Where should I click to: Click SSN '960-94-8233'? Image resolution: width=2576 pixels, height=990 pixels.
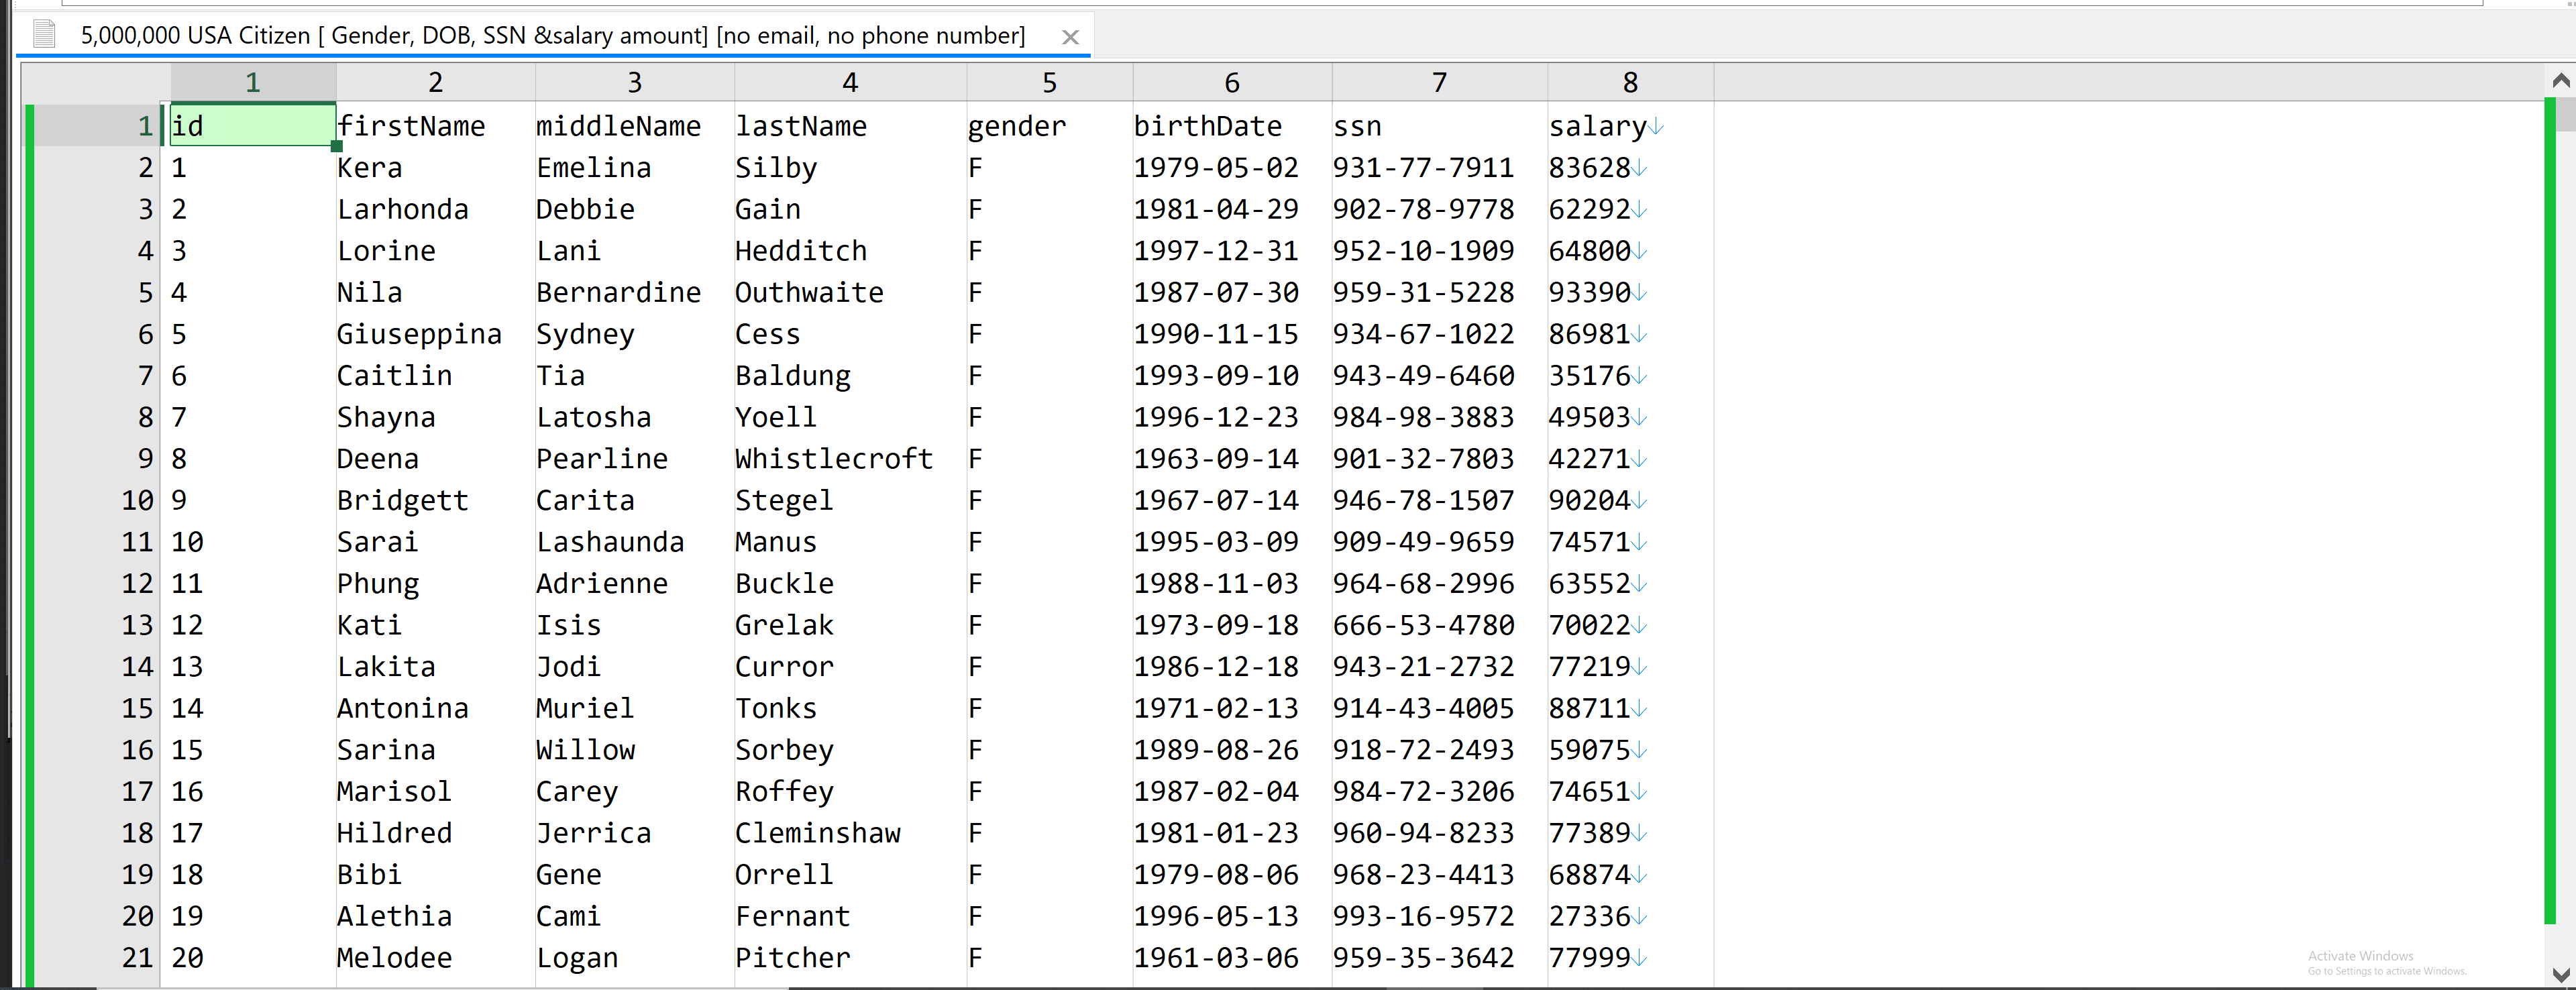click(1423, 833)
